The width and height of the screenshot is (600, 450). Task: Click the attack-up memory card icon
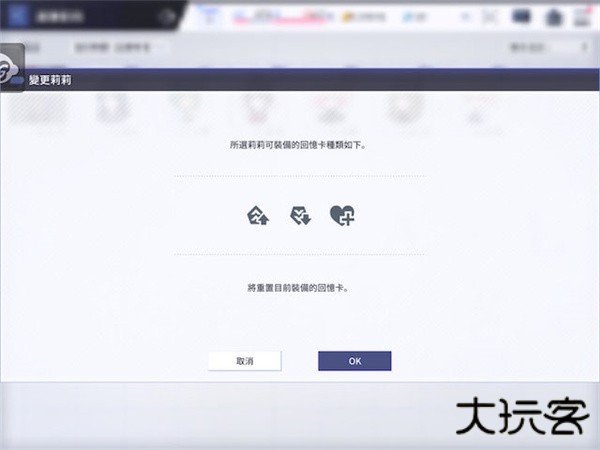pos(258,216)
